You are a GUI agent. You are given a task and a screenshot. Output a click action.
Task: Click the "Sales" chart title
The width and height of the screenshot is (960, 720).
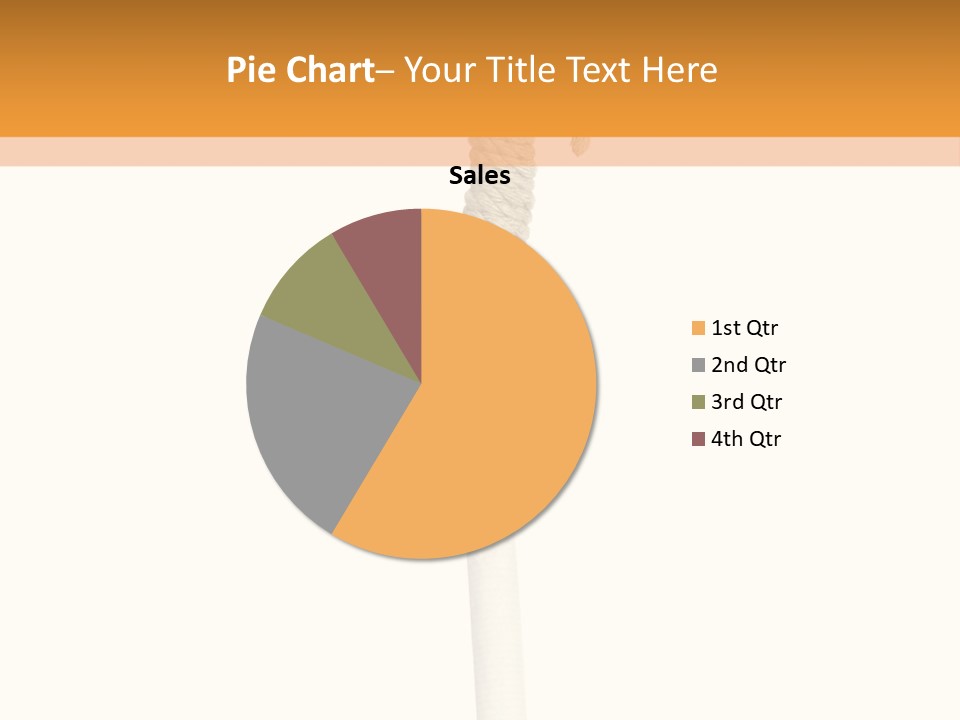pos(480,176)
